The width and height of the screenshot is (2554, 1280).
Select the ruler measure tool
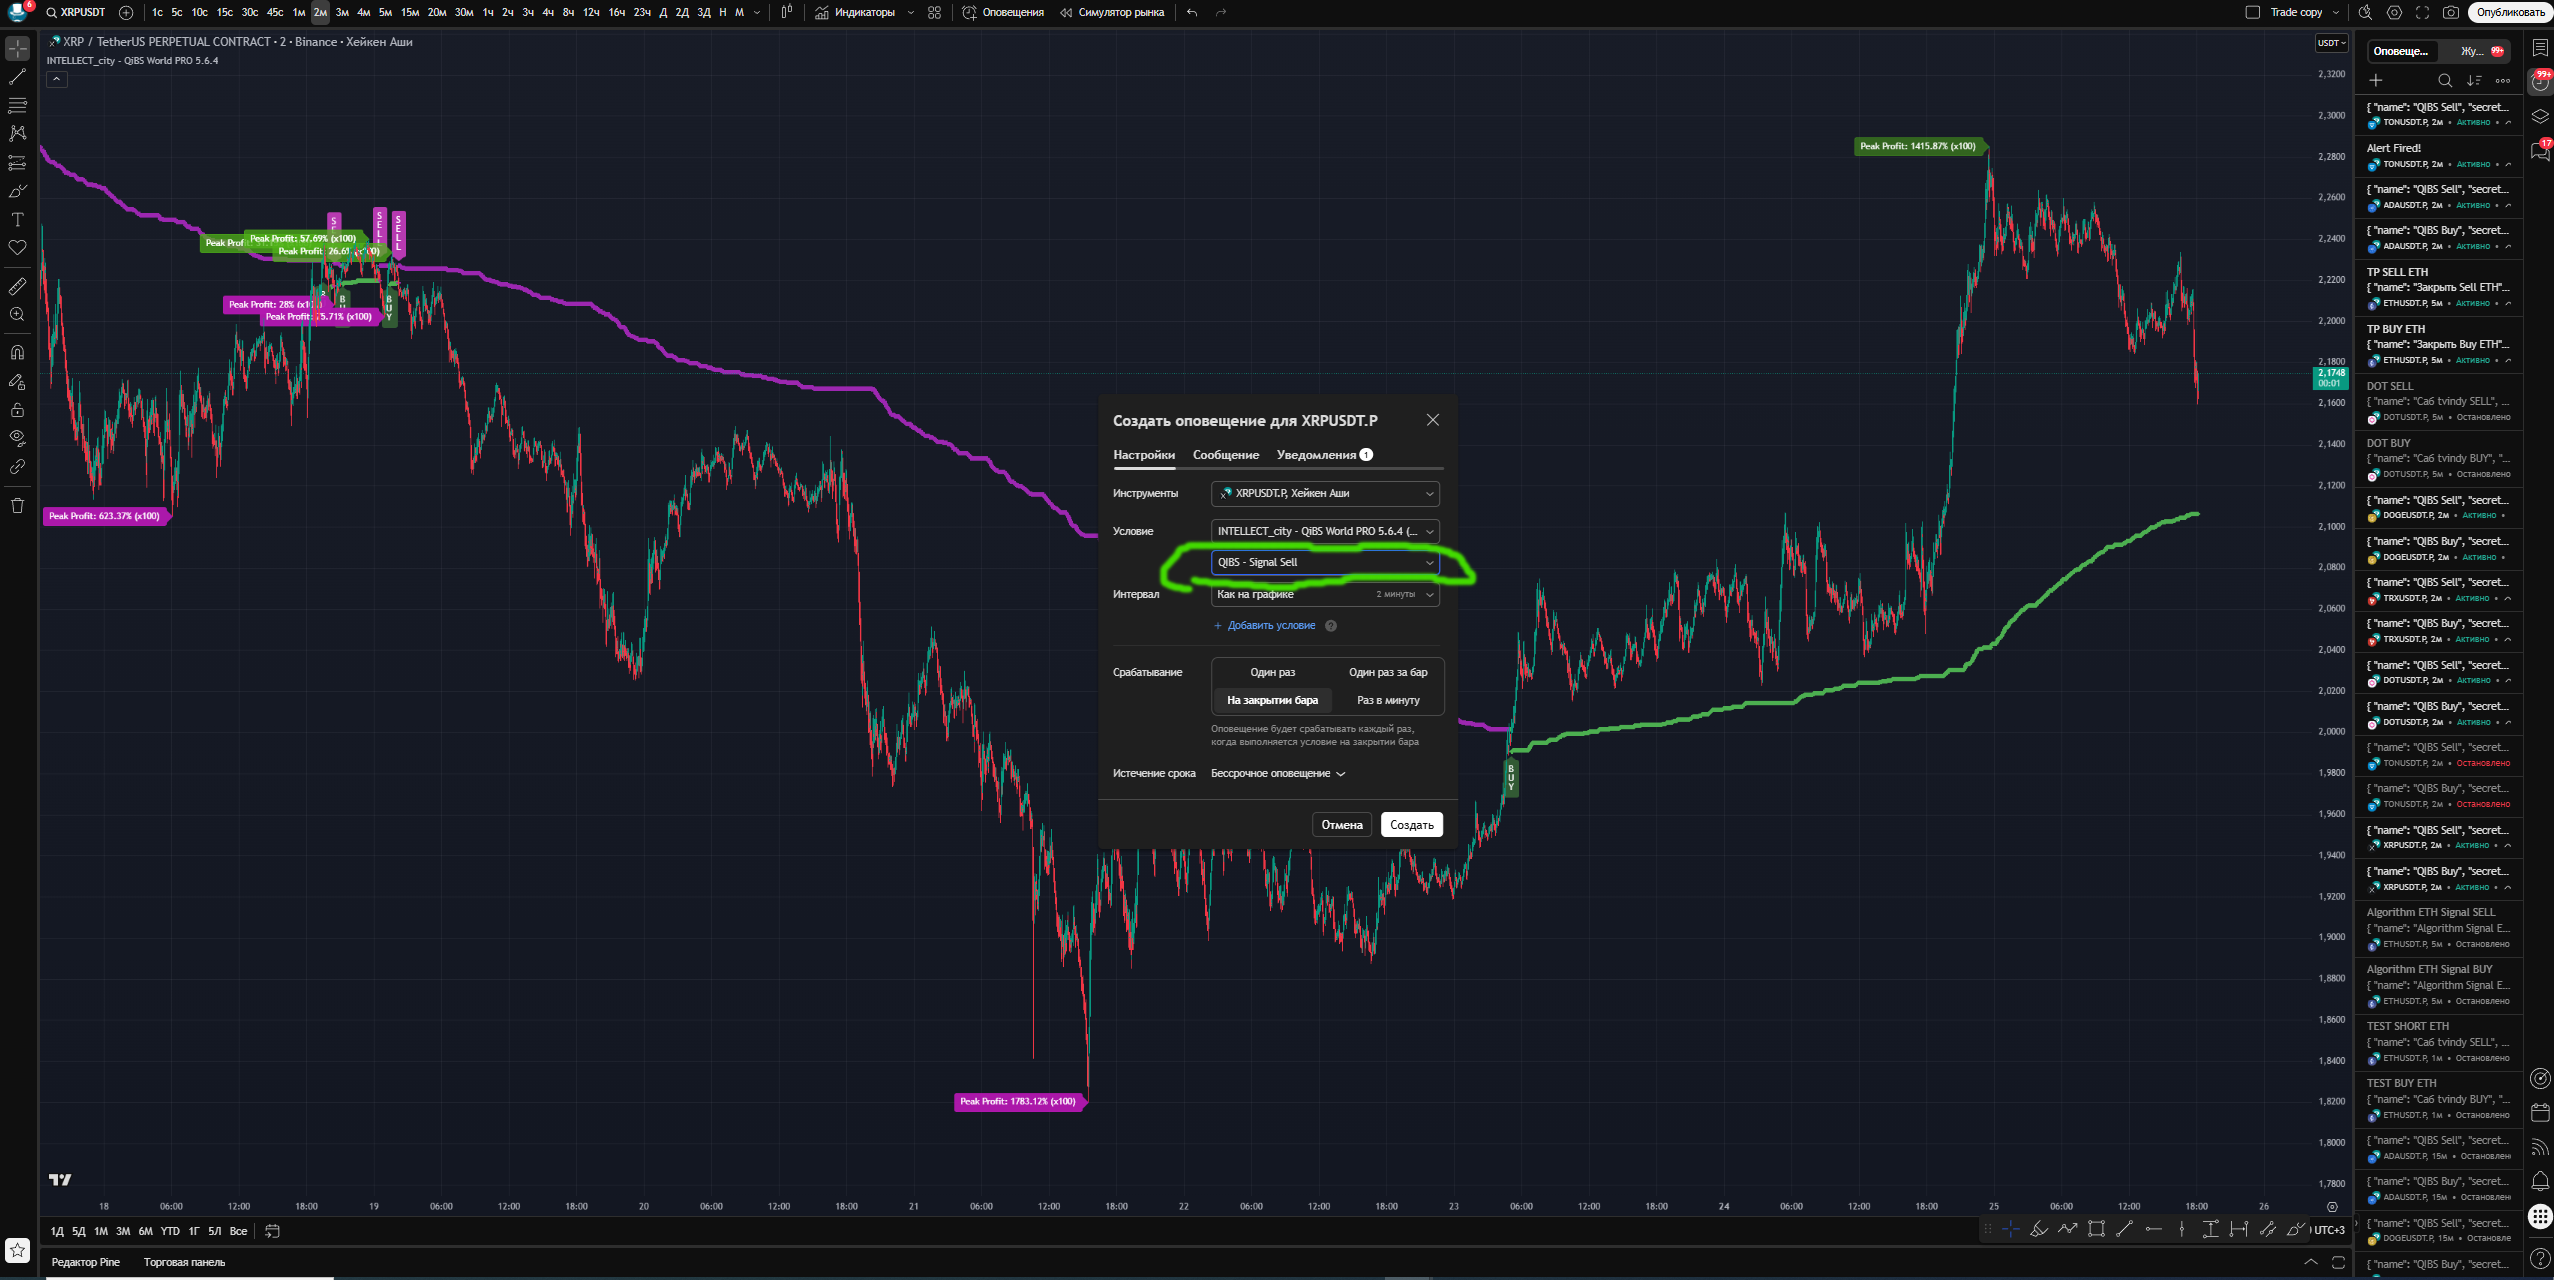(17, 286)
